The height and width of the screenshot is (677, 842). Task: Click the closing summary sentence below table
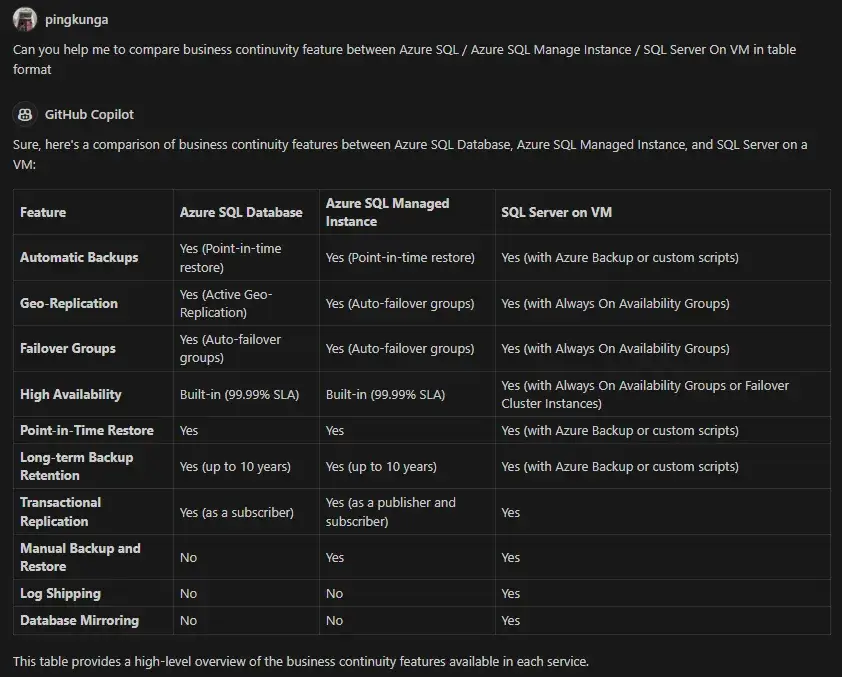[x=301, y=661]
